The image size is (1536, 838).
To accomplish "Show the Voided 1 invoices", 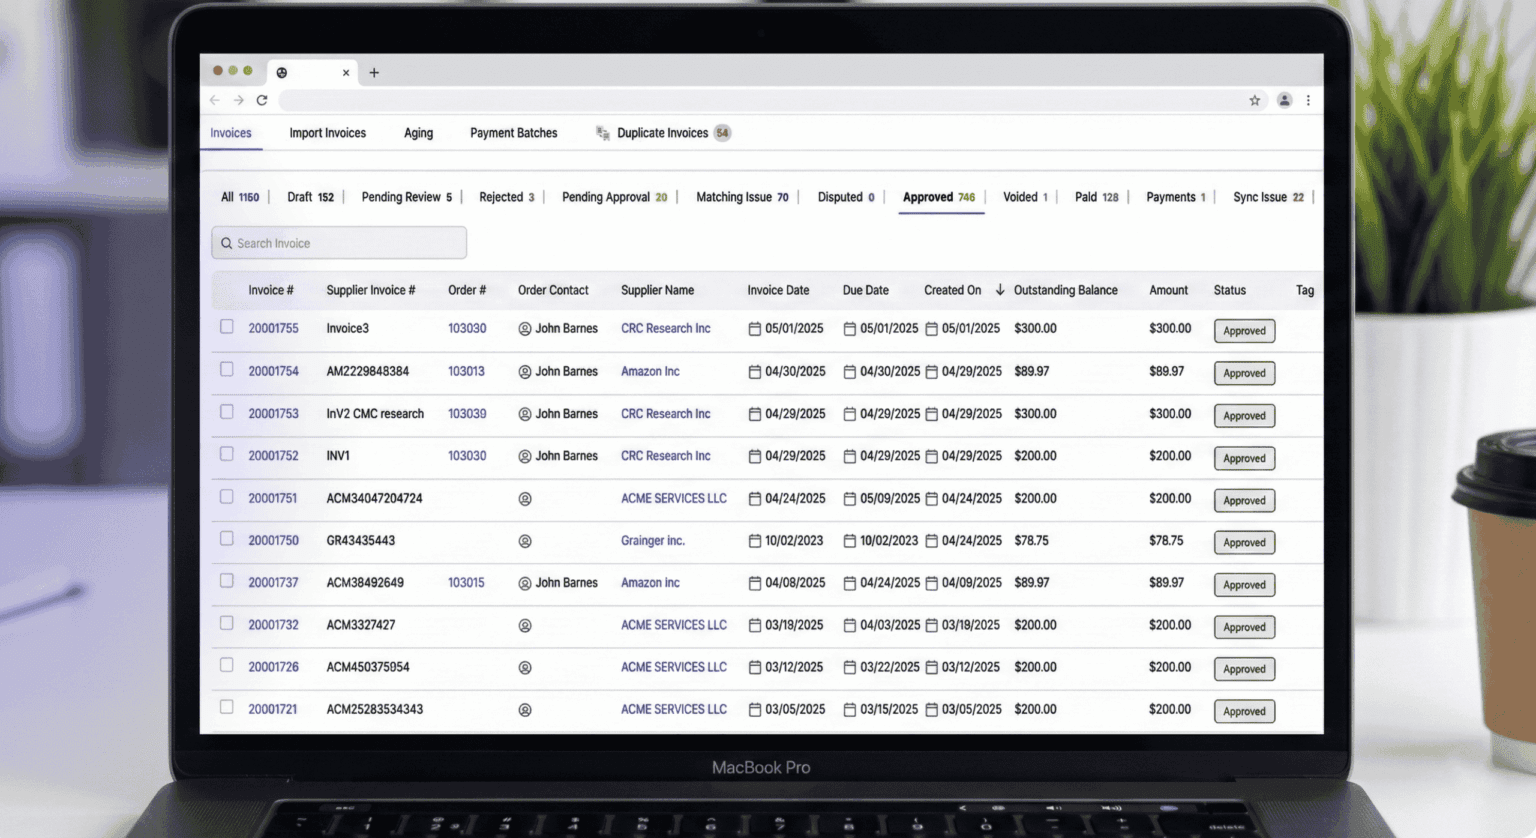I will pyautogui.click(x=1026, y=197).
